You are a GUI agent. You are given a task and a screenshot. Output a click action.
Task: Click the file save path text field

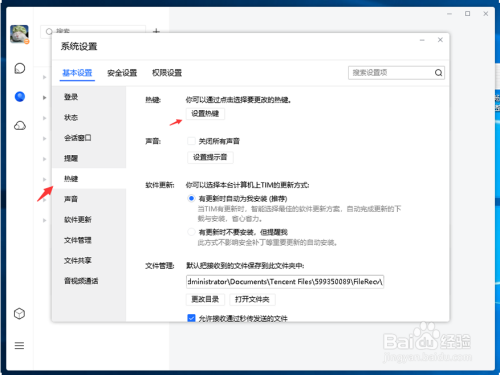click(285, 282)
